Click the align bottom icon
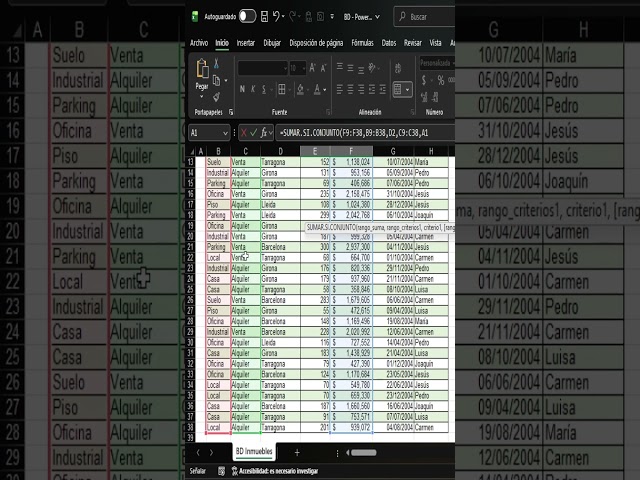Screen dimensions: 640x480 pyautogui.click(x=361, y=70)
